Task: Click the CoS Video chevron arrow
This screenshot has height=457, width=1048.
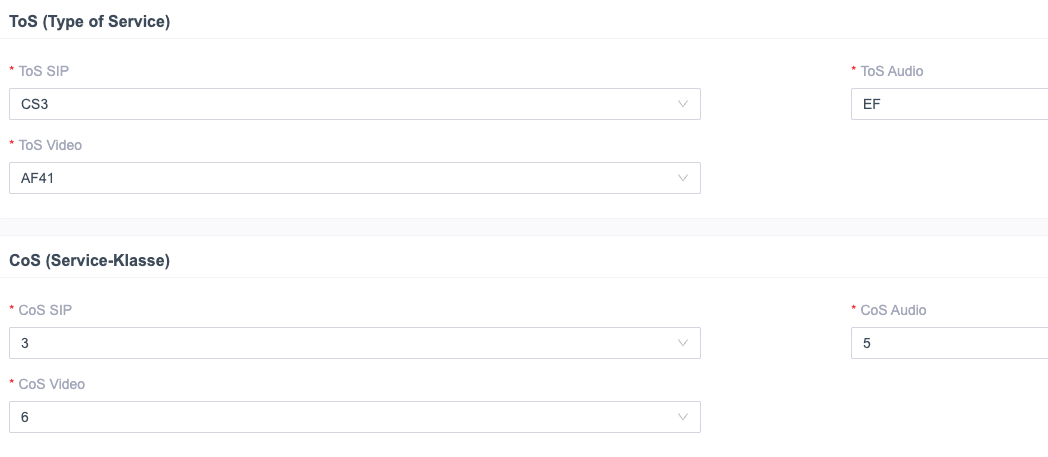Action: (683, 417)
